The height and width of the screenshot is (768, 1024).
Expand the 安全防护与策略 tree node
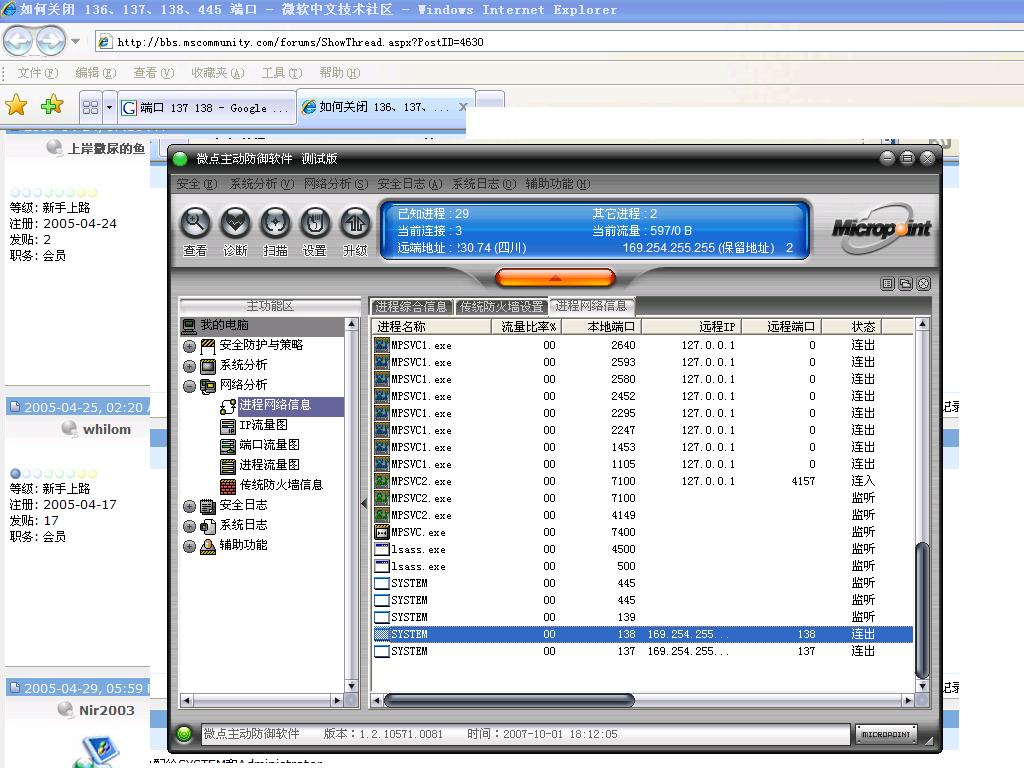point(189,346)
